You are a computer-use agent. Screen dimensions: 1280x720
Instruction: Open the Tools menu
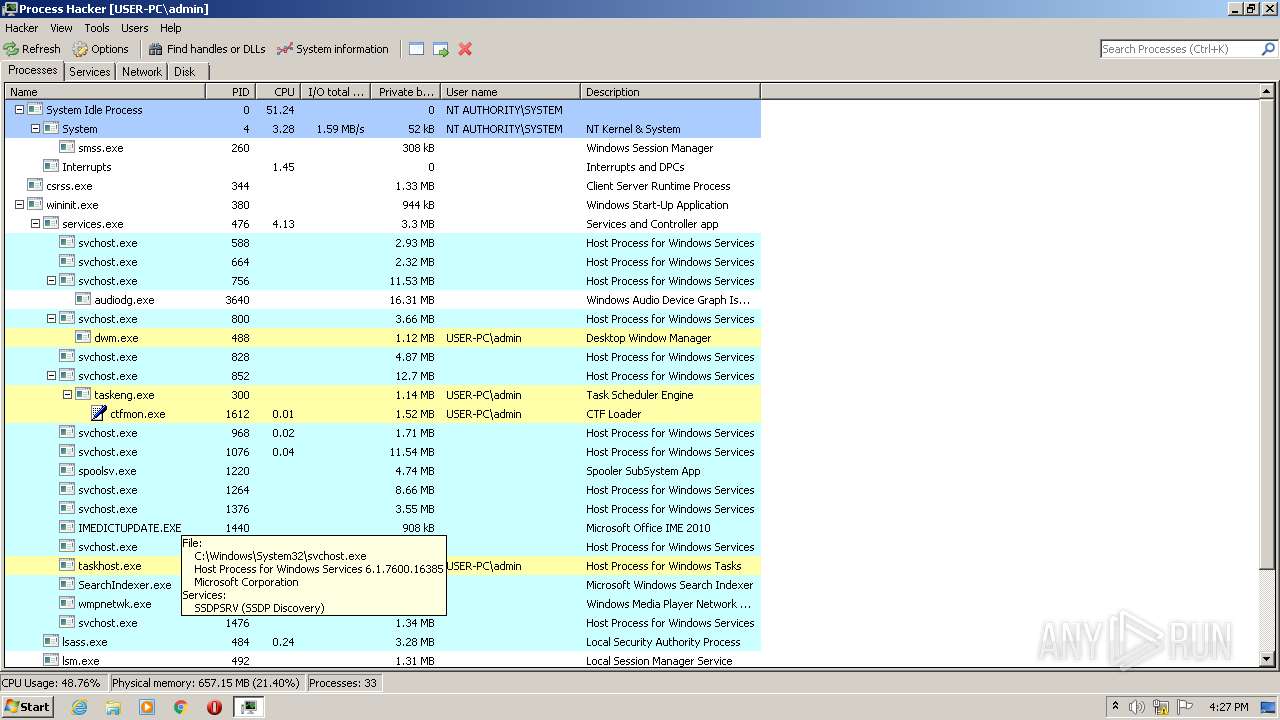tap(97, 28)
